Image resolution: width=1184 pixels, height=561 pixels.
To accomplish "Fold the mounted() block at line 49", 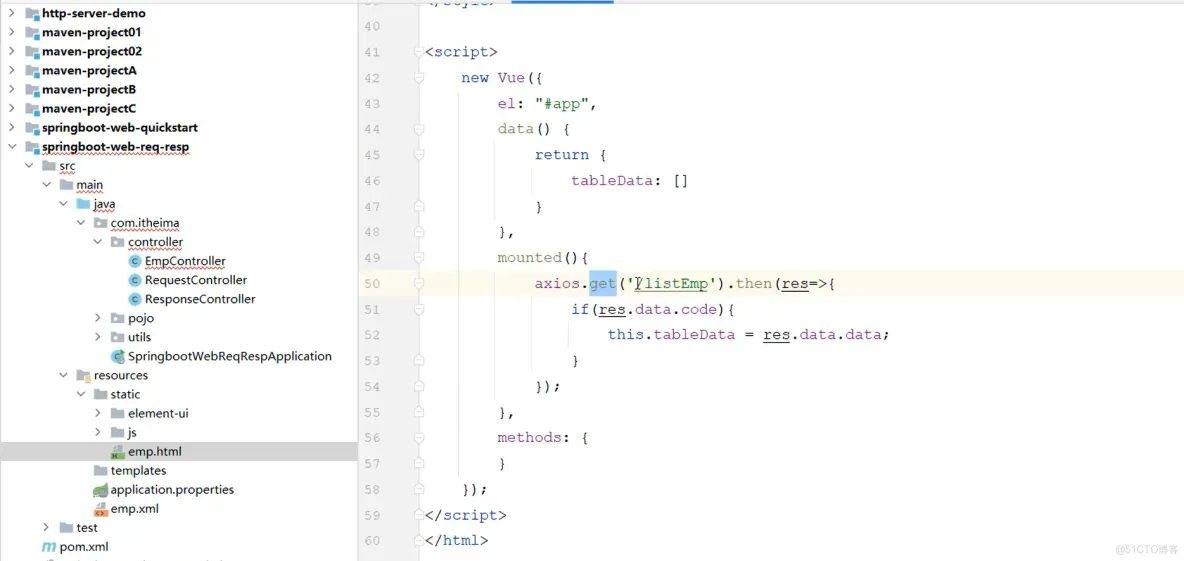I will [419, 257].
